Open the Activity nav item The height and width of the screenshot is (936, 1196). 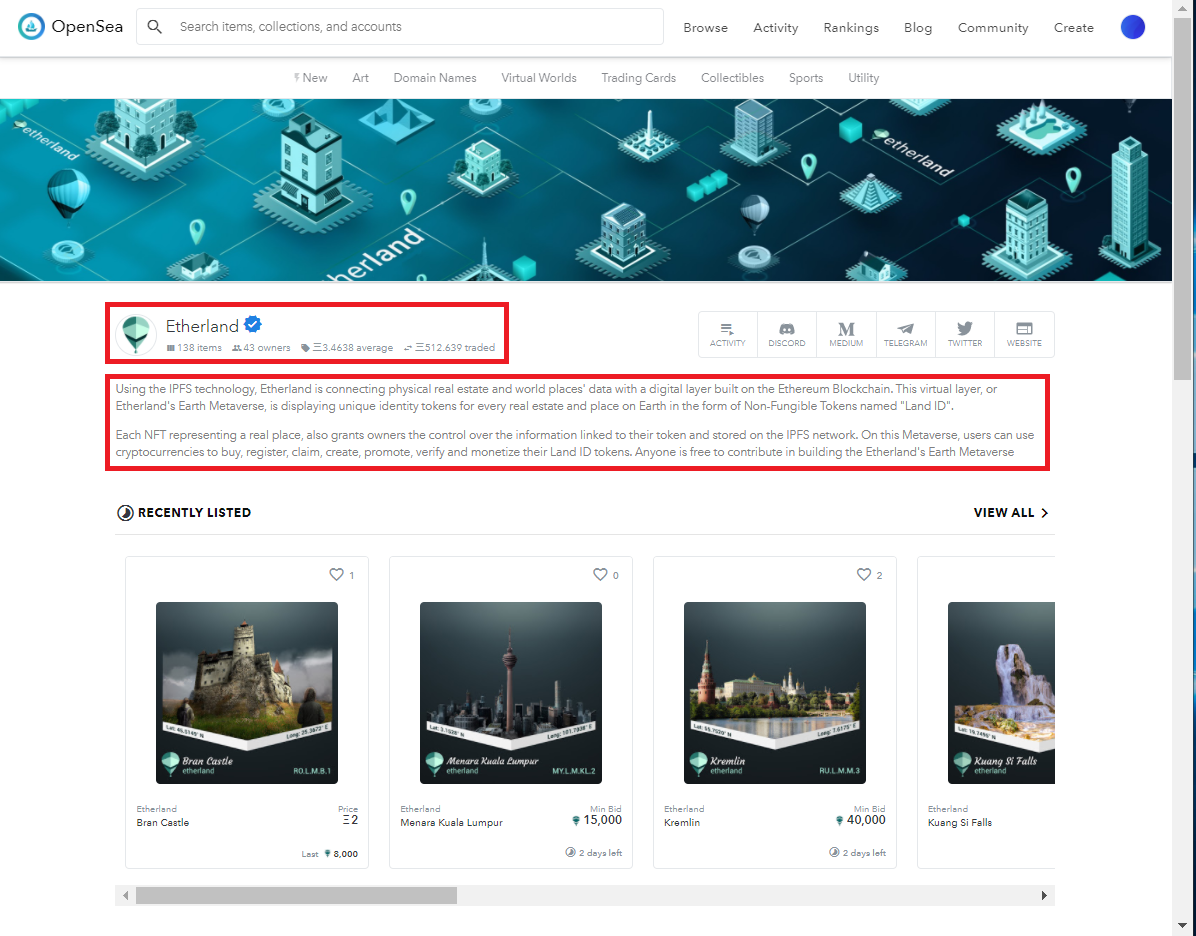[776, 27]
